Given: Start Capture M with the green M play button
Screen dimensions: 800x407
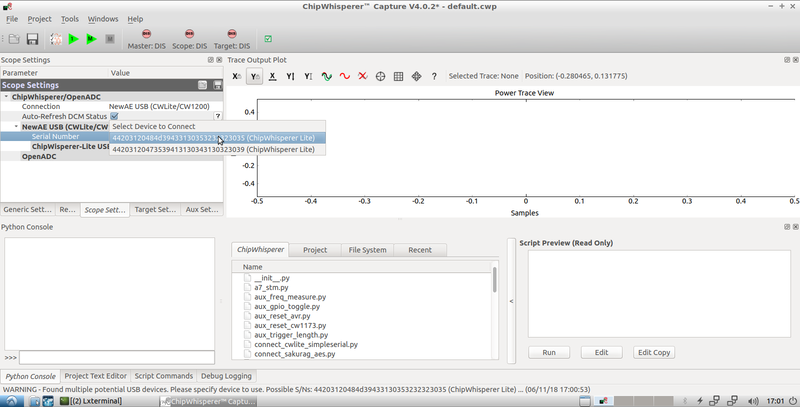Looking at the screenshot, I should click(x=91, y=39).
